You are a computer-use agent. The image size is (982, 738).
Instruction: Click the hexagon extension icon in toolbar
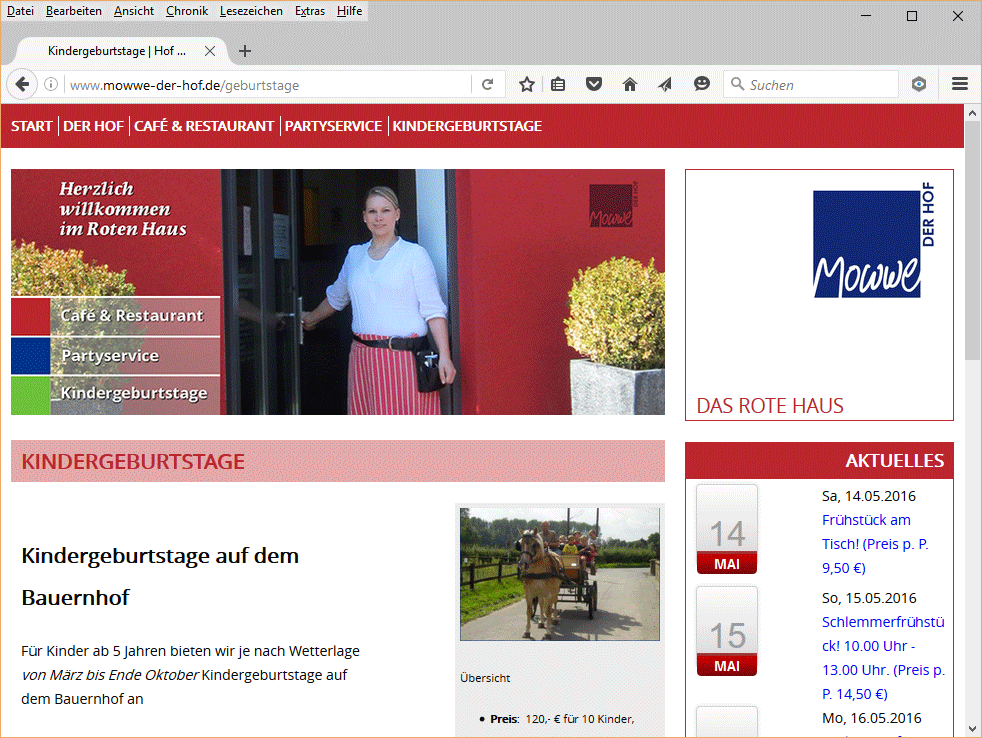pos(919,84)
